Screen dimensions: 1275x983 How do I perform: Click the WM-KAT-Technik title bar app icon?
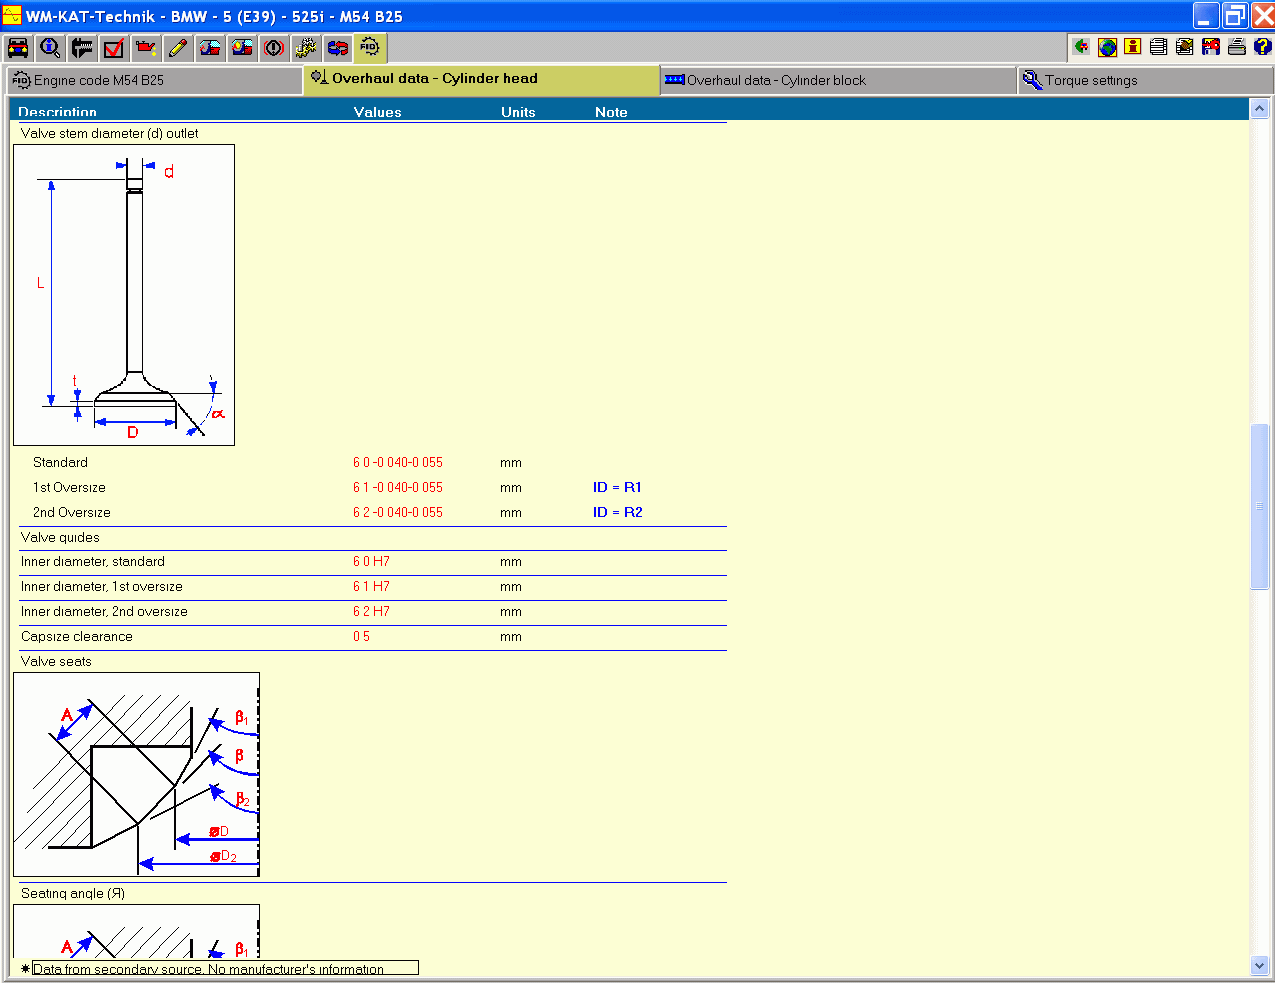pos(12,16)
